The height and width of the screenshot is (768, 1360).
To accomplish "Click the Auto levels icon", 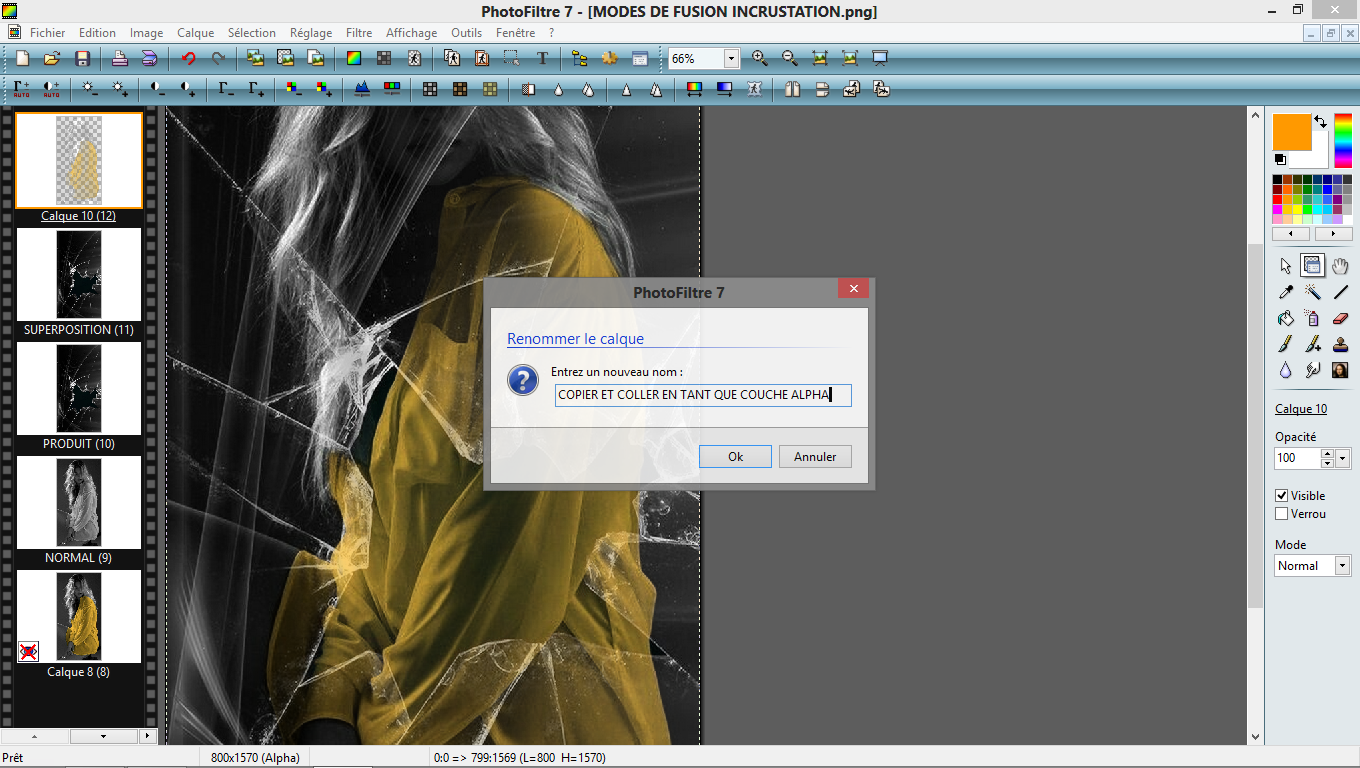I will 22,89.
